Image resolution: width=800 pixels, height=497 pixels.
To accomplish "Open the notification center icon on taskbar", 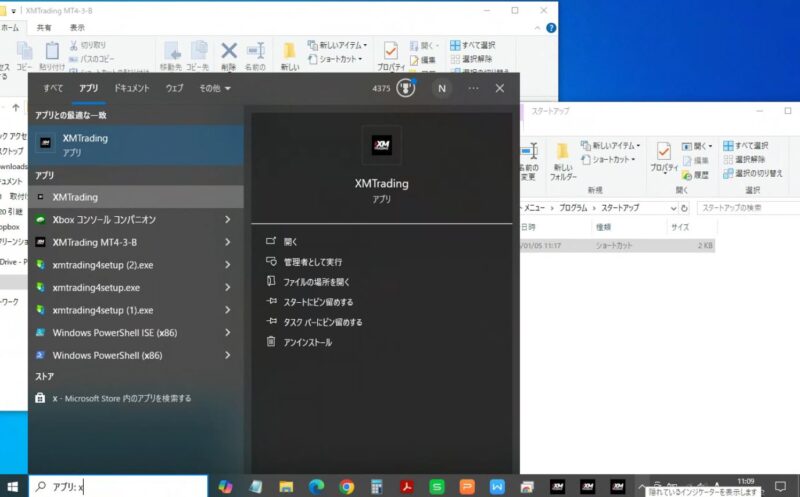I will (781, 486).
